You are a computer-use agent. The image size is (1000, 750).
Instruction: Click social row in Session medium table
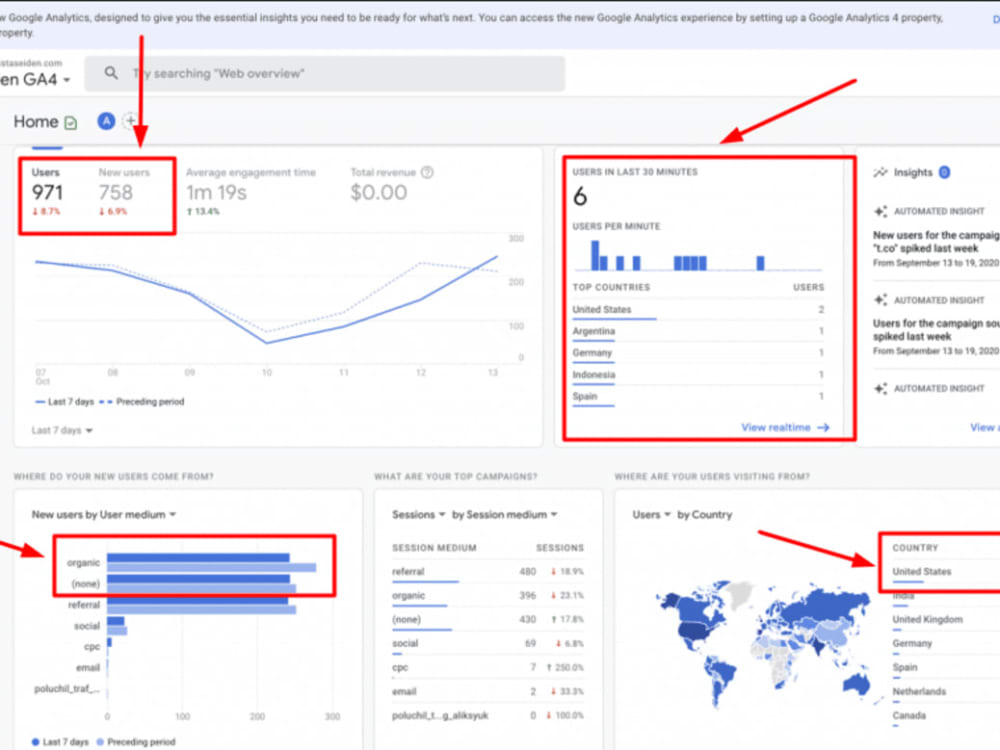coord(487,643)
